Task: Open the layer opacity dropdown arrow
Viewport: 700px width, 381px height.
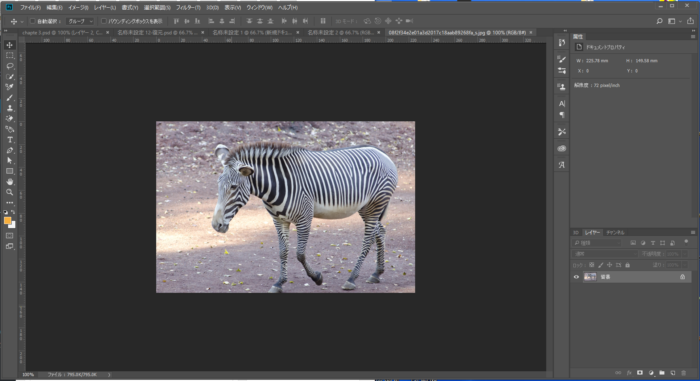Action: [x=685, y=254]
